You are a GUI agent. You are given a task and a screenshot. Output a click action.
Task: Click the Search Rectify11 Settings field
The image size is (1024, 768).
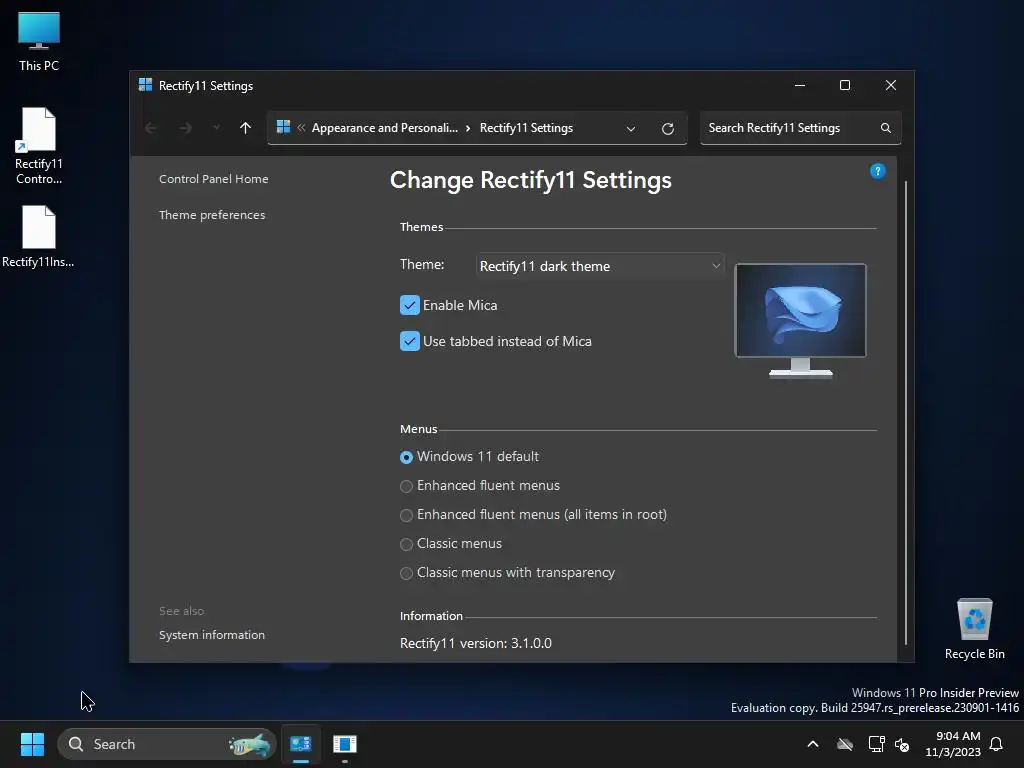[x=800, y=128]
